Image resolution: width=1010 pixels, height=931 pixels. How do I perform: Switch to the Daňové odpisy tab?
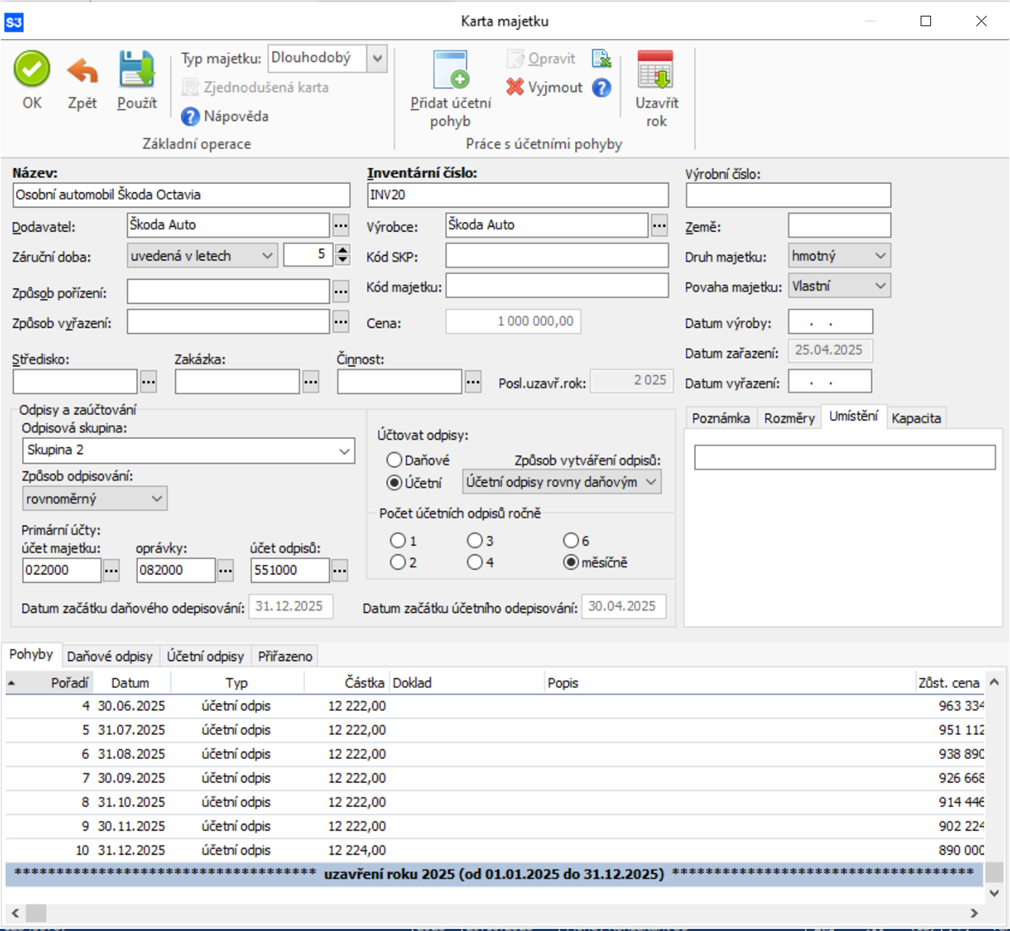[110, 656]
